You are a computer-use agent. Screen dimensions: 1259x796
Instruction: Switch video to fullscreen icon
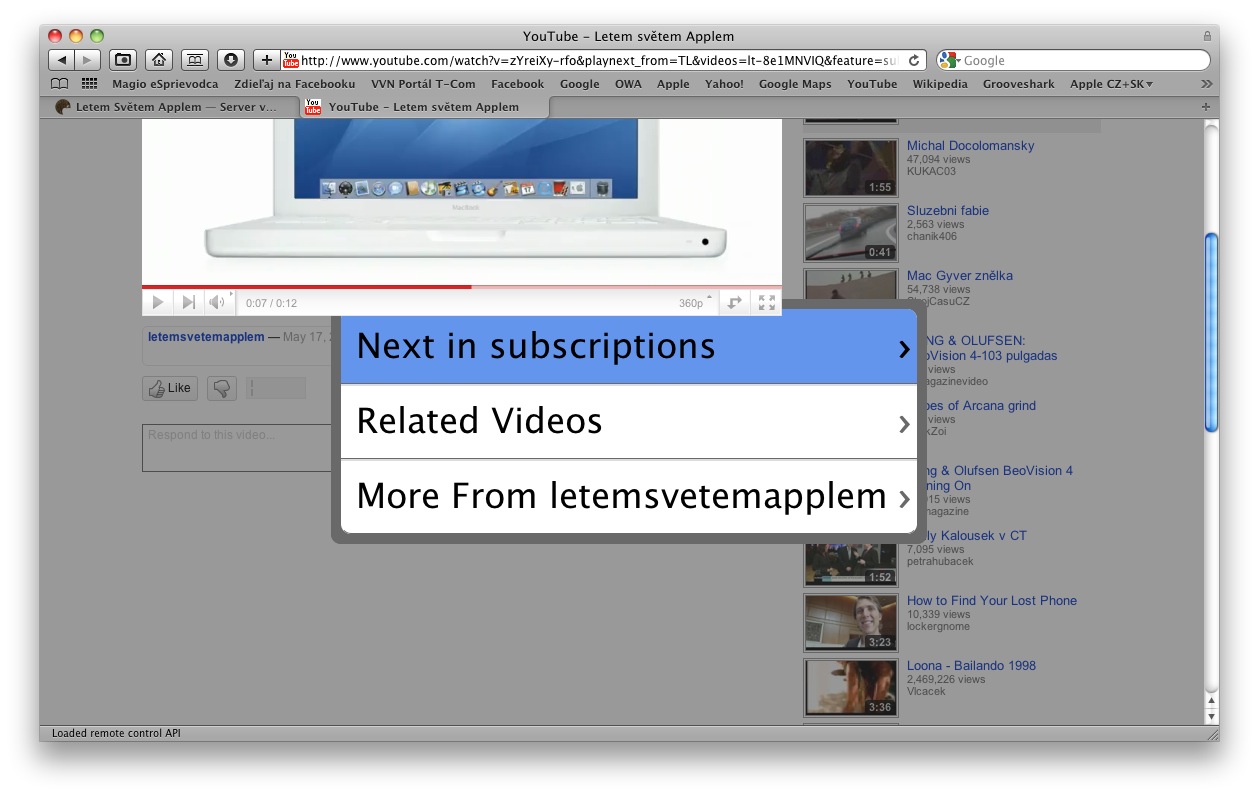[767, 302]
